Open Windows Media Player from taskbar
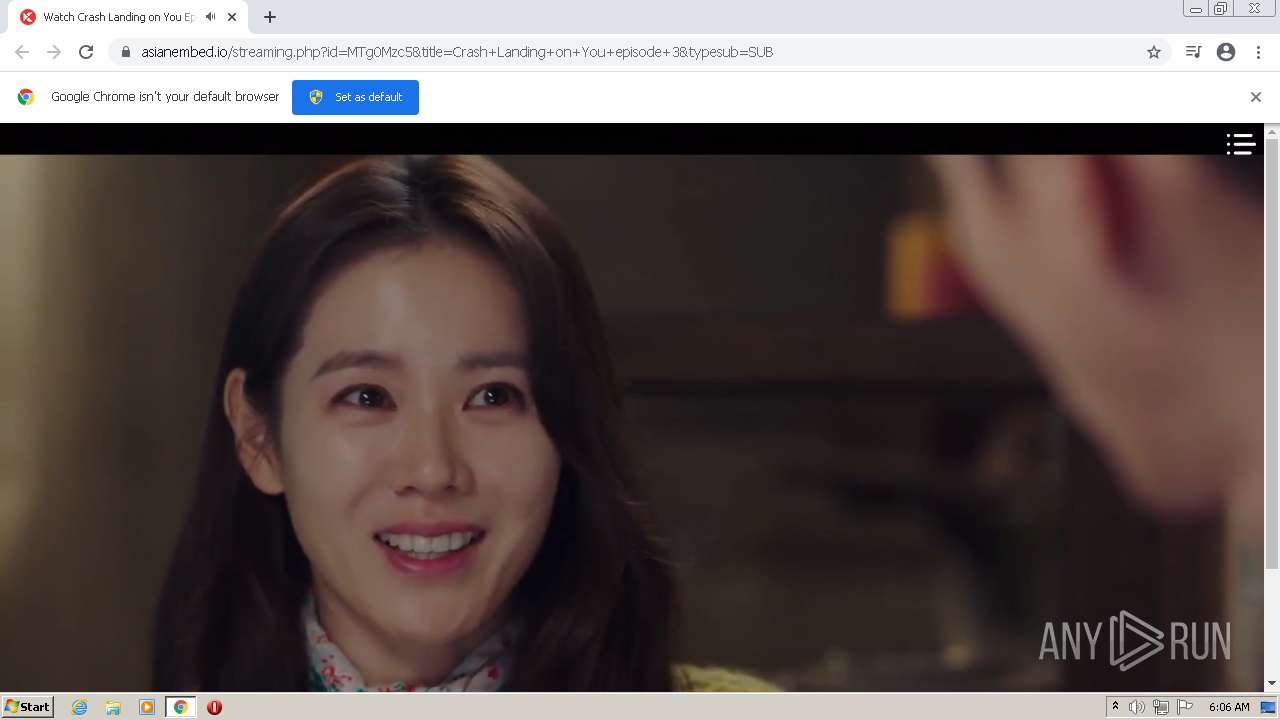1280x720 pixels. click(147, 707)
